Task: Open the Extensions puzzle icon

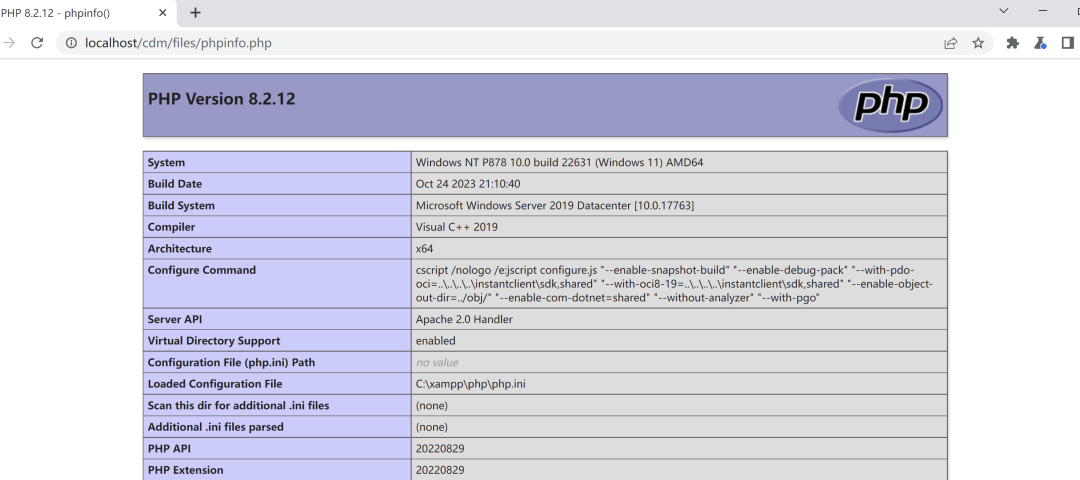Action: click(1012, 43)
